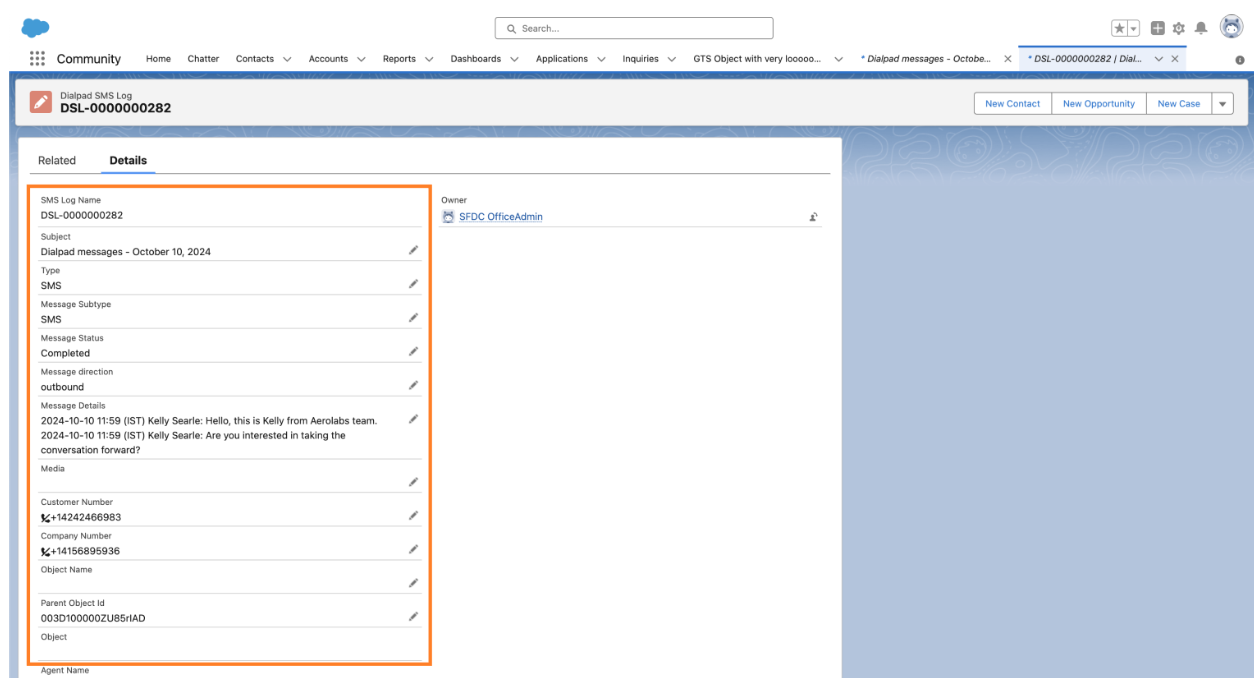Image resolution: width=1254 pixels, height=679 pixels.
Task: Click the change owner icon
Action: click(x=815, y=216)
